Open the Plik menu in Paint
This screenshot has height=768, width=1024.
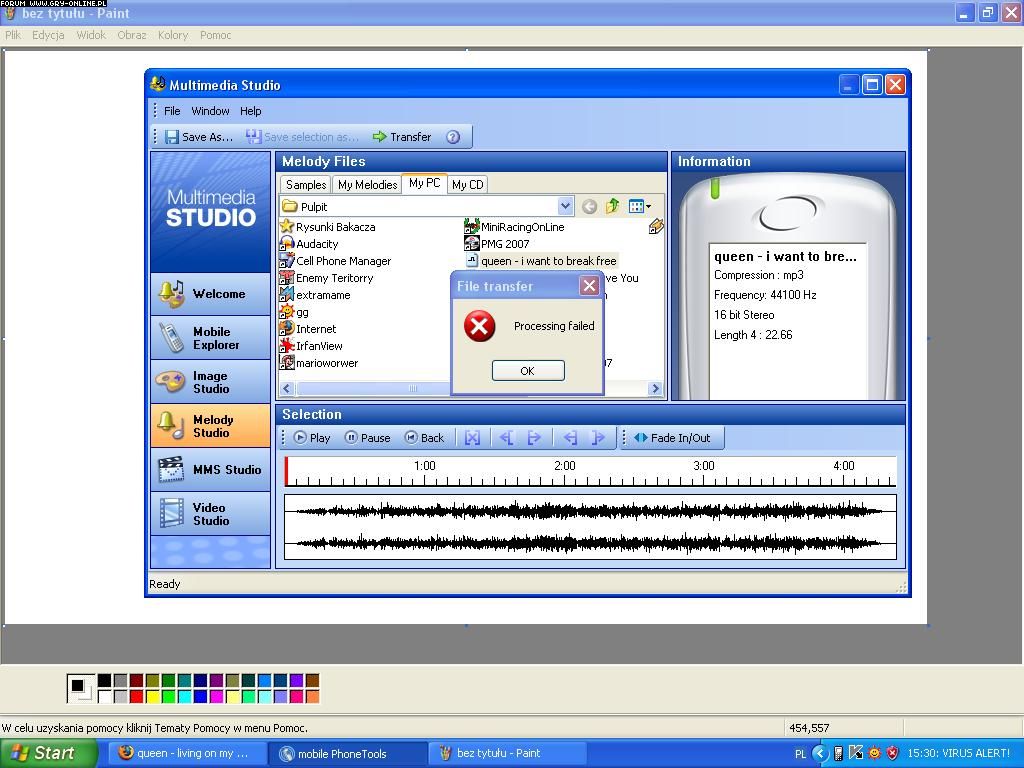click(13, 35)
